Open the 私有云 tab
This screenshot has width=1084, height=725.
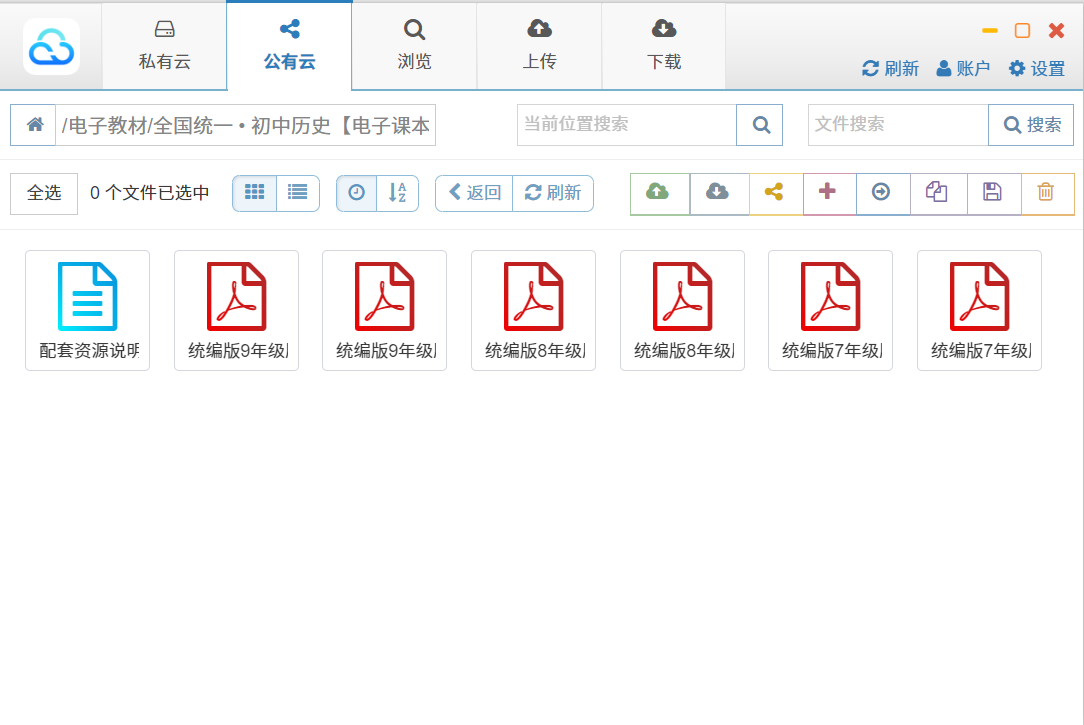click(x=164, y=46)
